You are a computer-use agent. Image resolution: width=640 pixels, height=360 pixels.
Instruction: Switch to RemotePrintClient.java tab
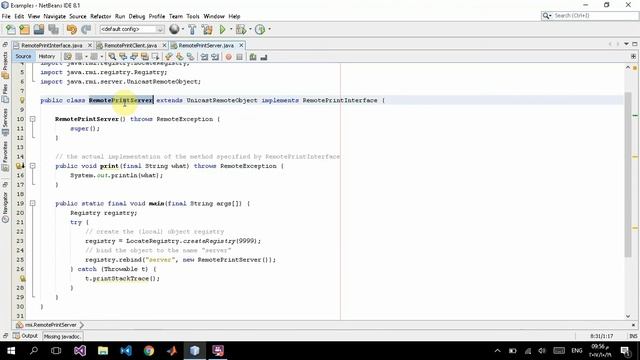pyautogui.click(x=131, y=45)
